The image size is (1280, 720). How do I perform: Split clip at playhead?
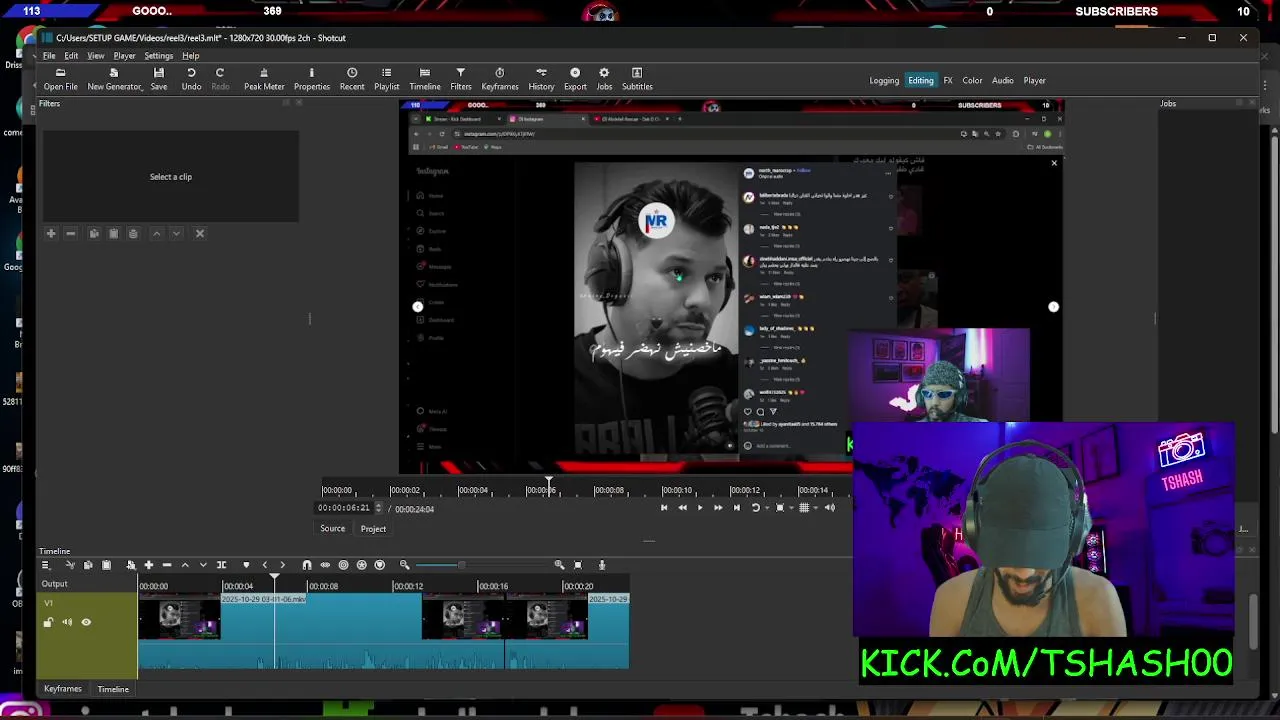point(221,565)
